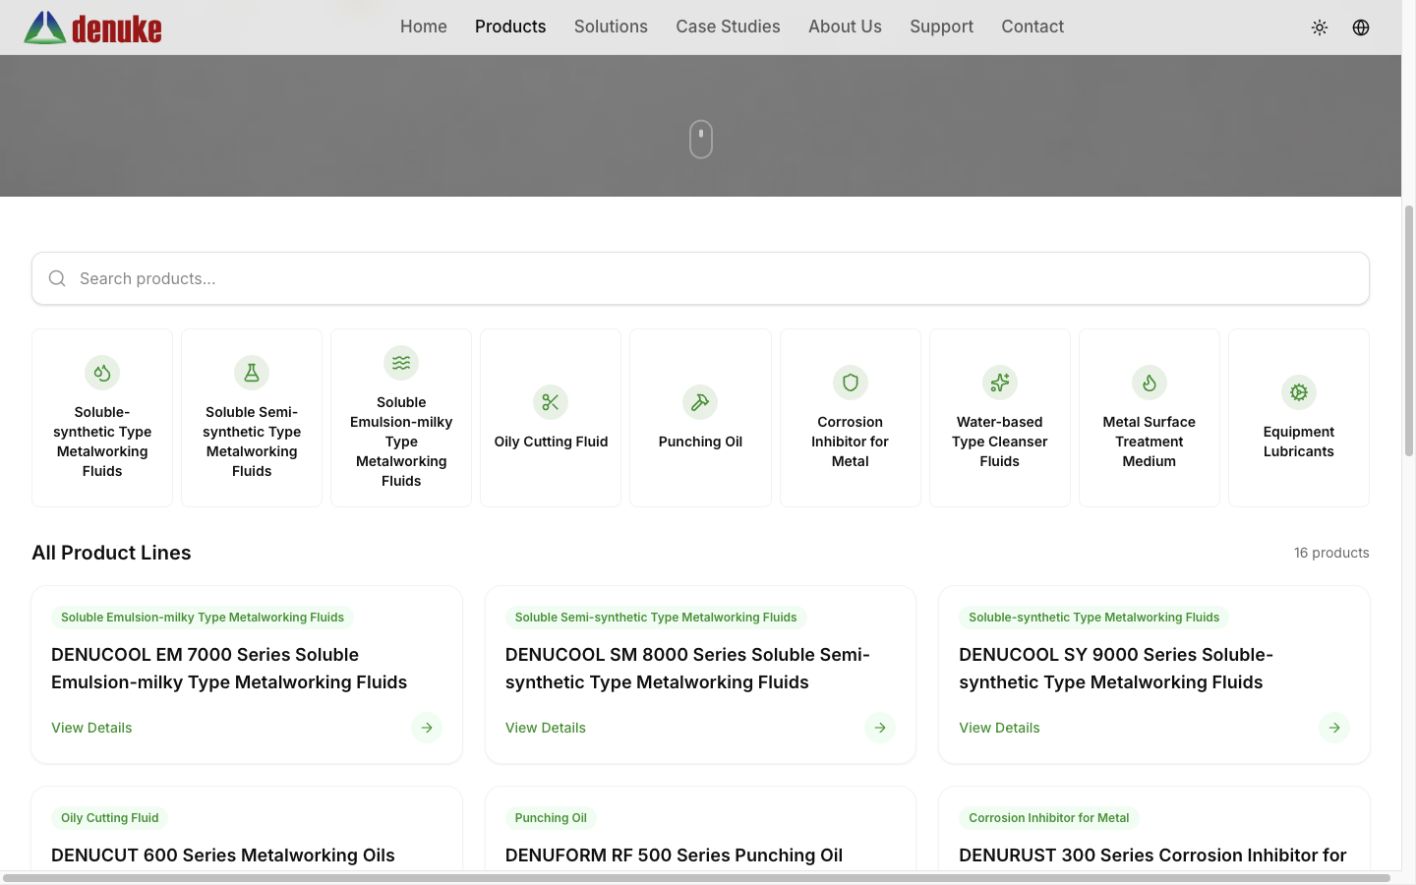Select the Oily Cutting Fluid scissors icon

click(551, 402)
